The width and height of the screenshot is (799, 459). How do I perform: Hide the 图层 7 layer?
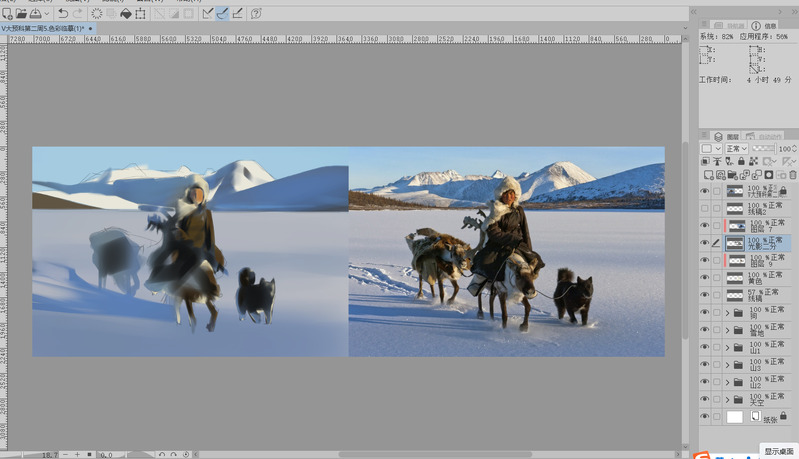tap(705, 226)
